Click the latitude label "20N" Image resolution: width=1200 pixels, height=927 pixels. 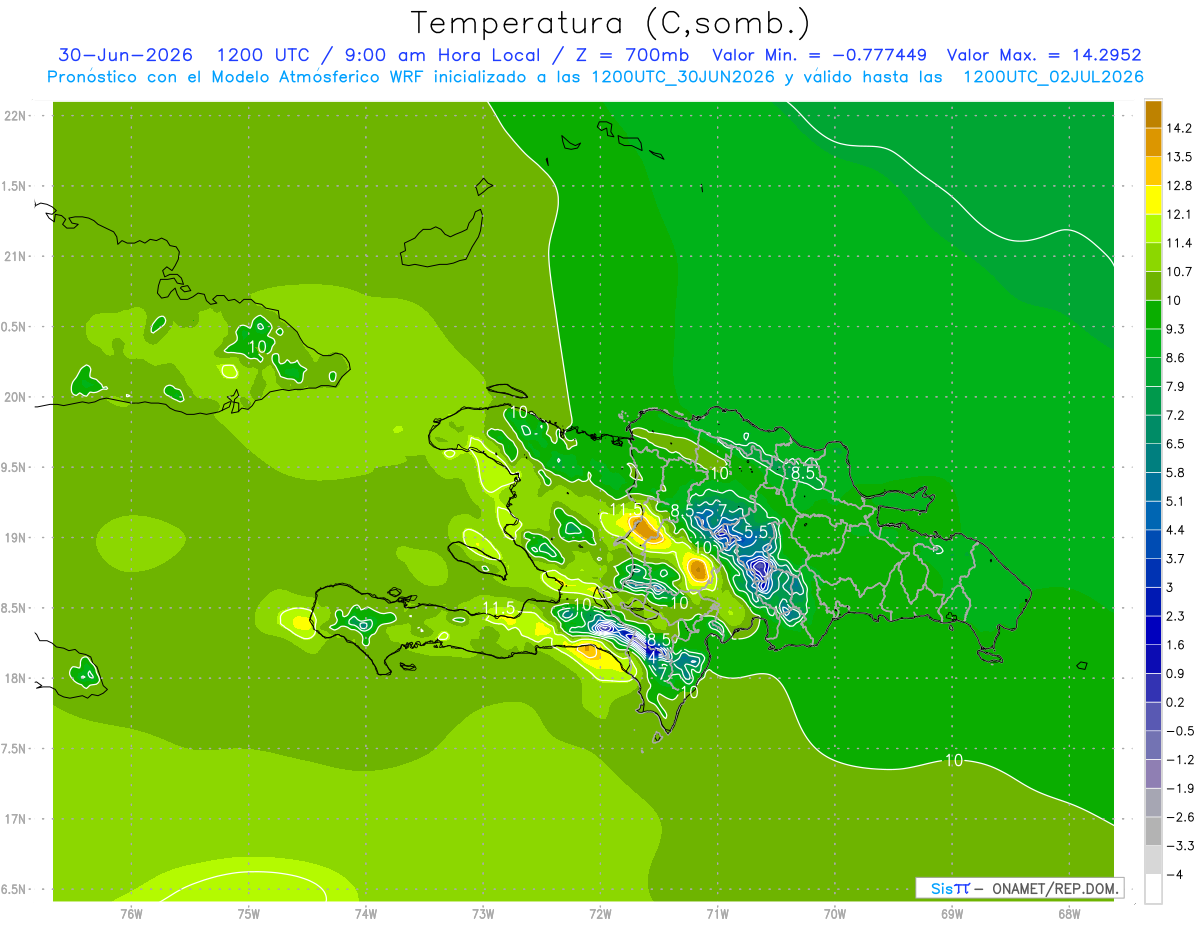(x=16, y=397)
